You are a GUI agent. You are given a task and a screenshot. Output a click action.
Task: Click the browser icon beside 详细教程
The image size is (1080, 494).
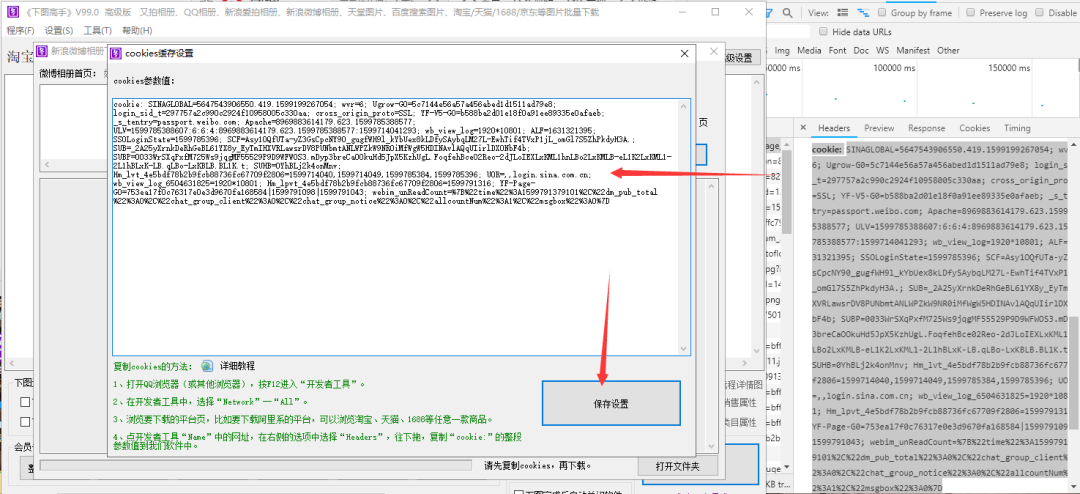pos(207,366)
